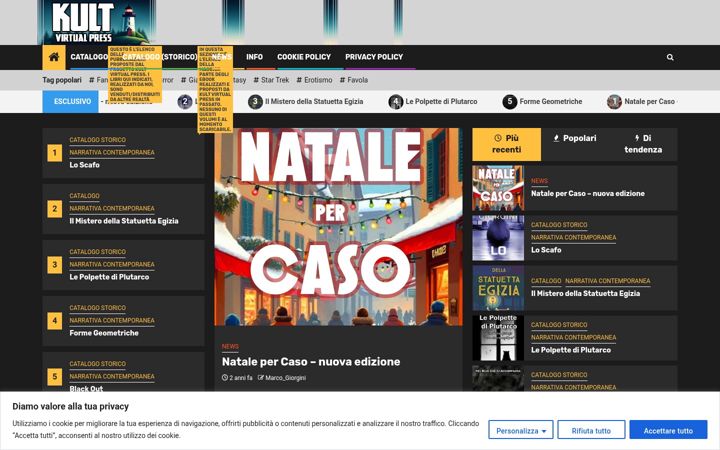Select number 2 badge beside Statuetta Egizia list item
Screen dimensions: 720x450
[x=55, y=209]
